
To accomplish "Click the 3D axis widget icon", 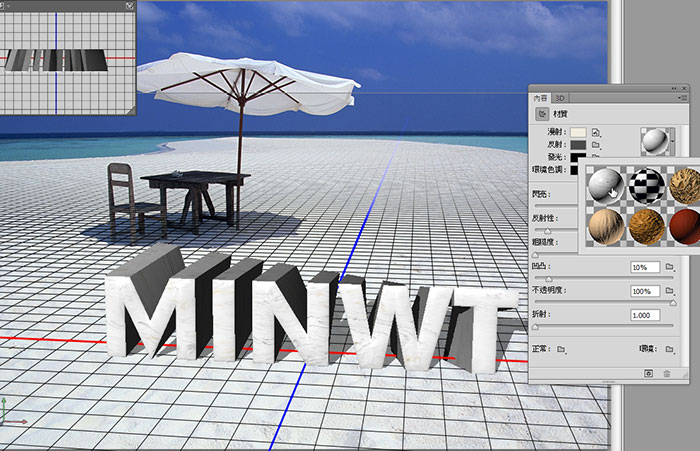I will click(x=7, y=410).
